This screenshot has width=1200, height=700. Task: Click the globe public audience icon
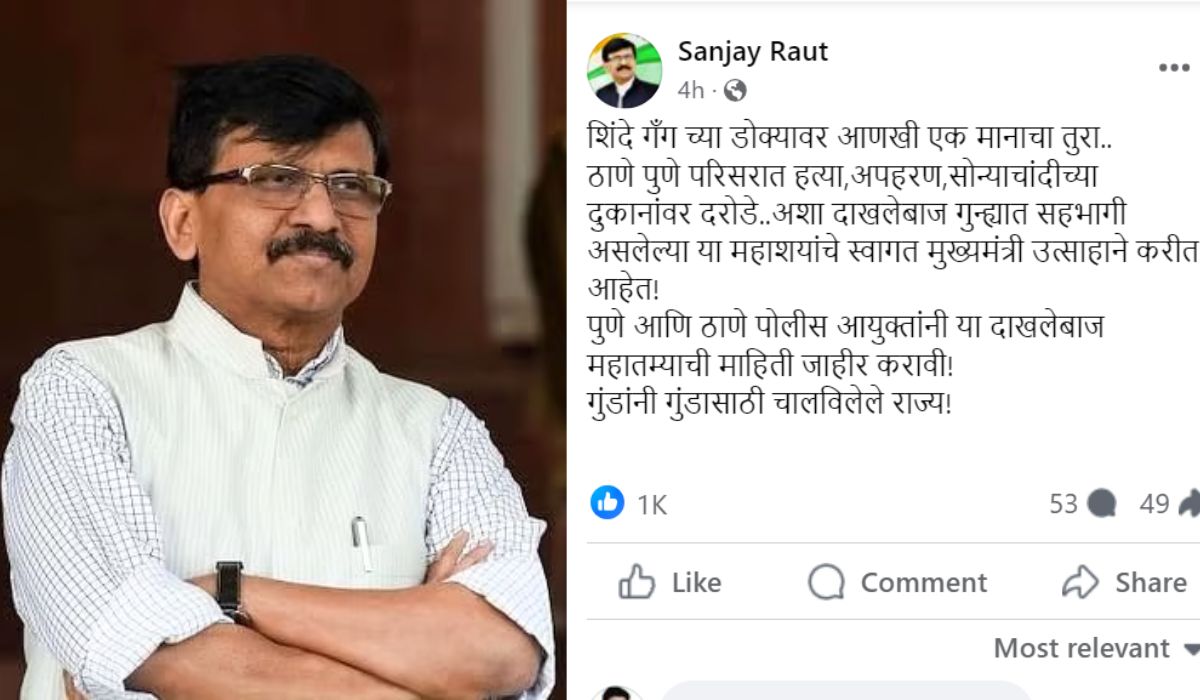[x=734, y=91]
